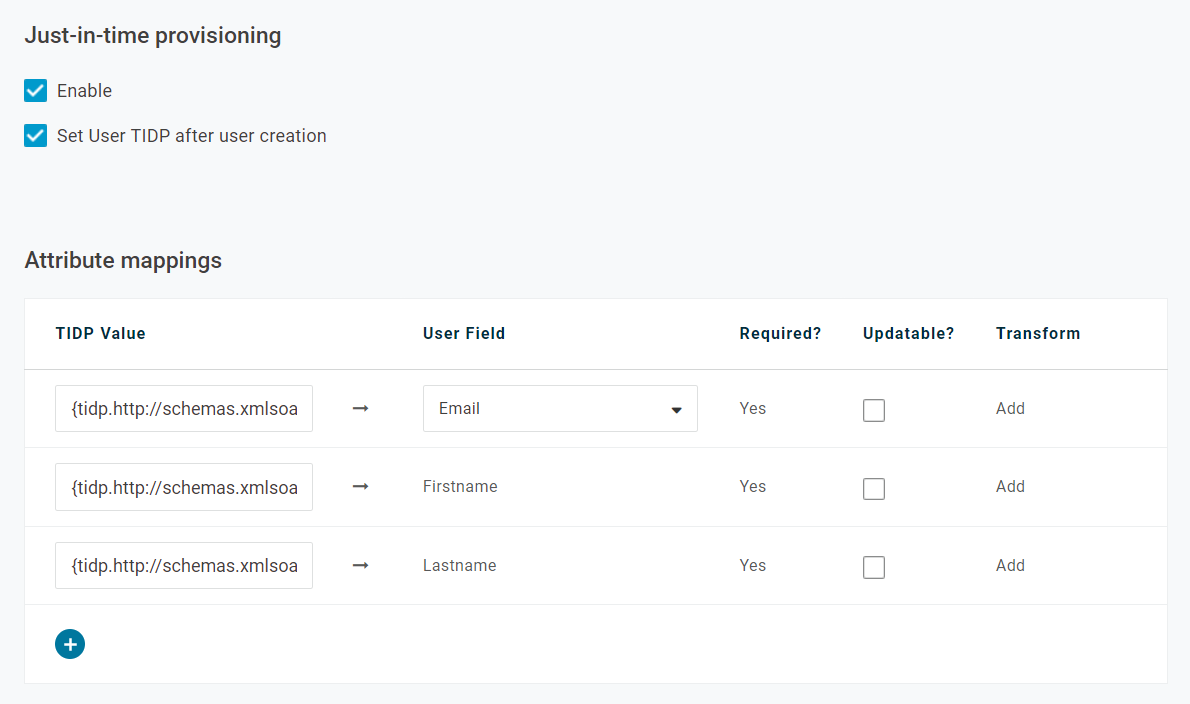Click the Attribute mappings section heading
Screen dimensions: 1190x704
[x=123, y=260]
